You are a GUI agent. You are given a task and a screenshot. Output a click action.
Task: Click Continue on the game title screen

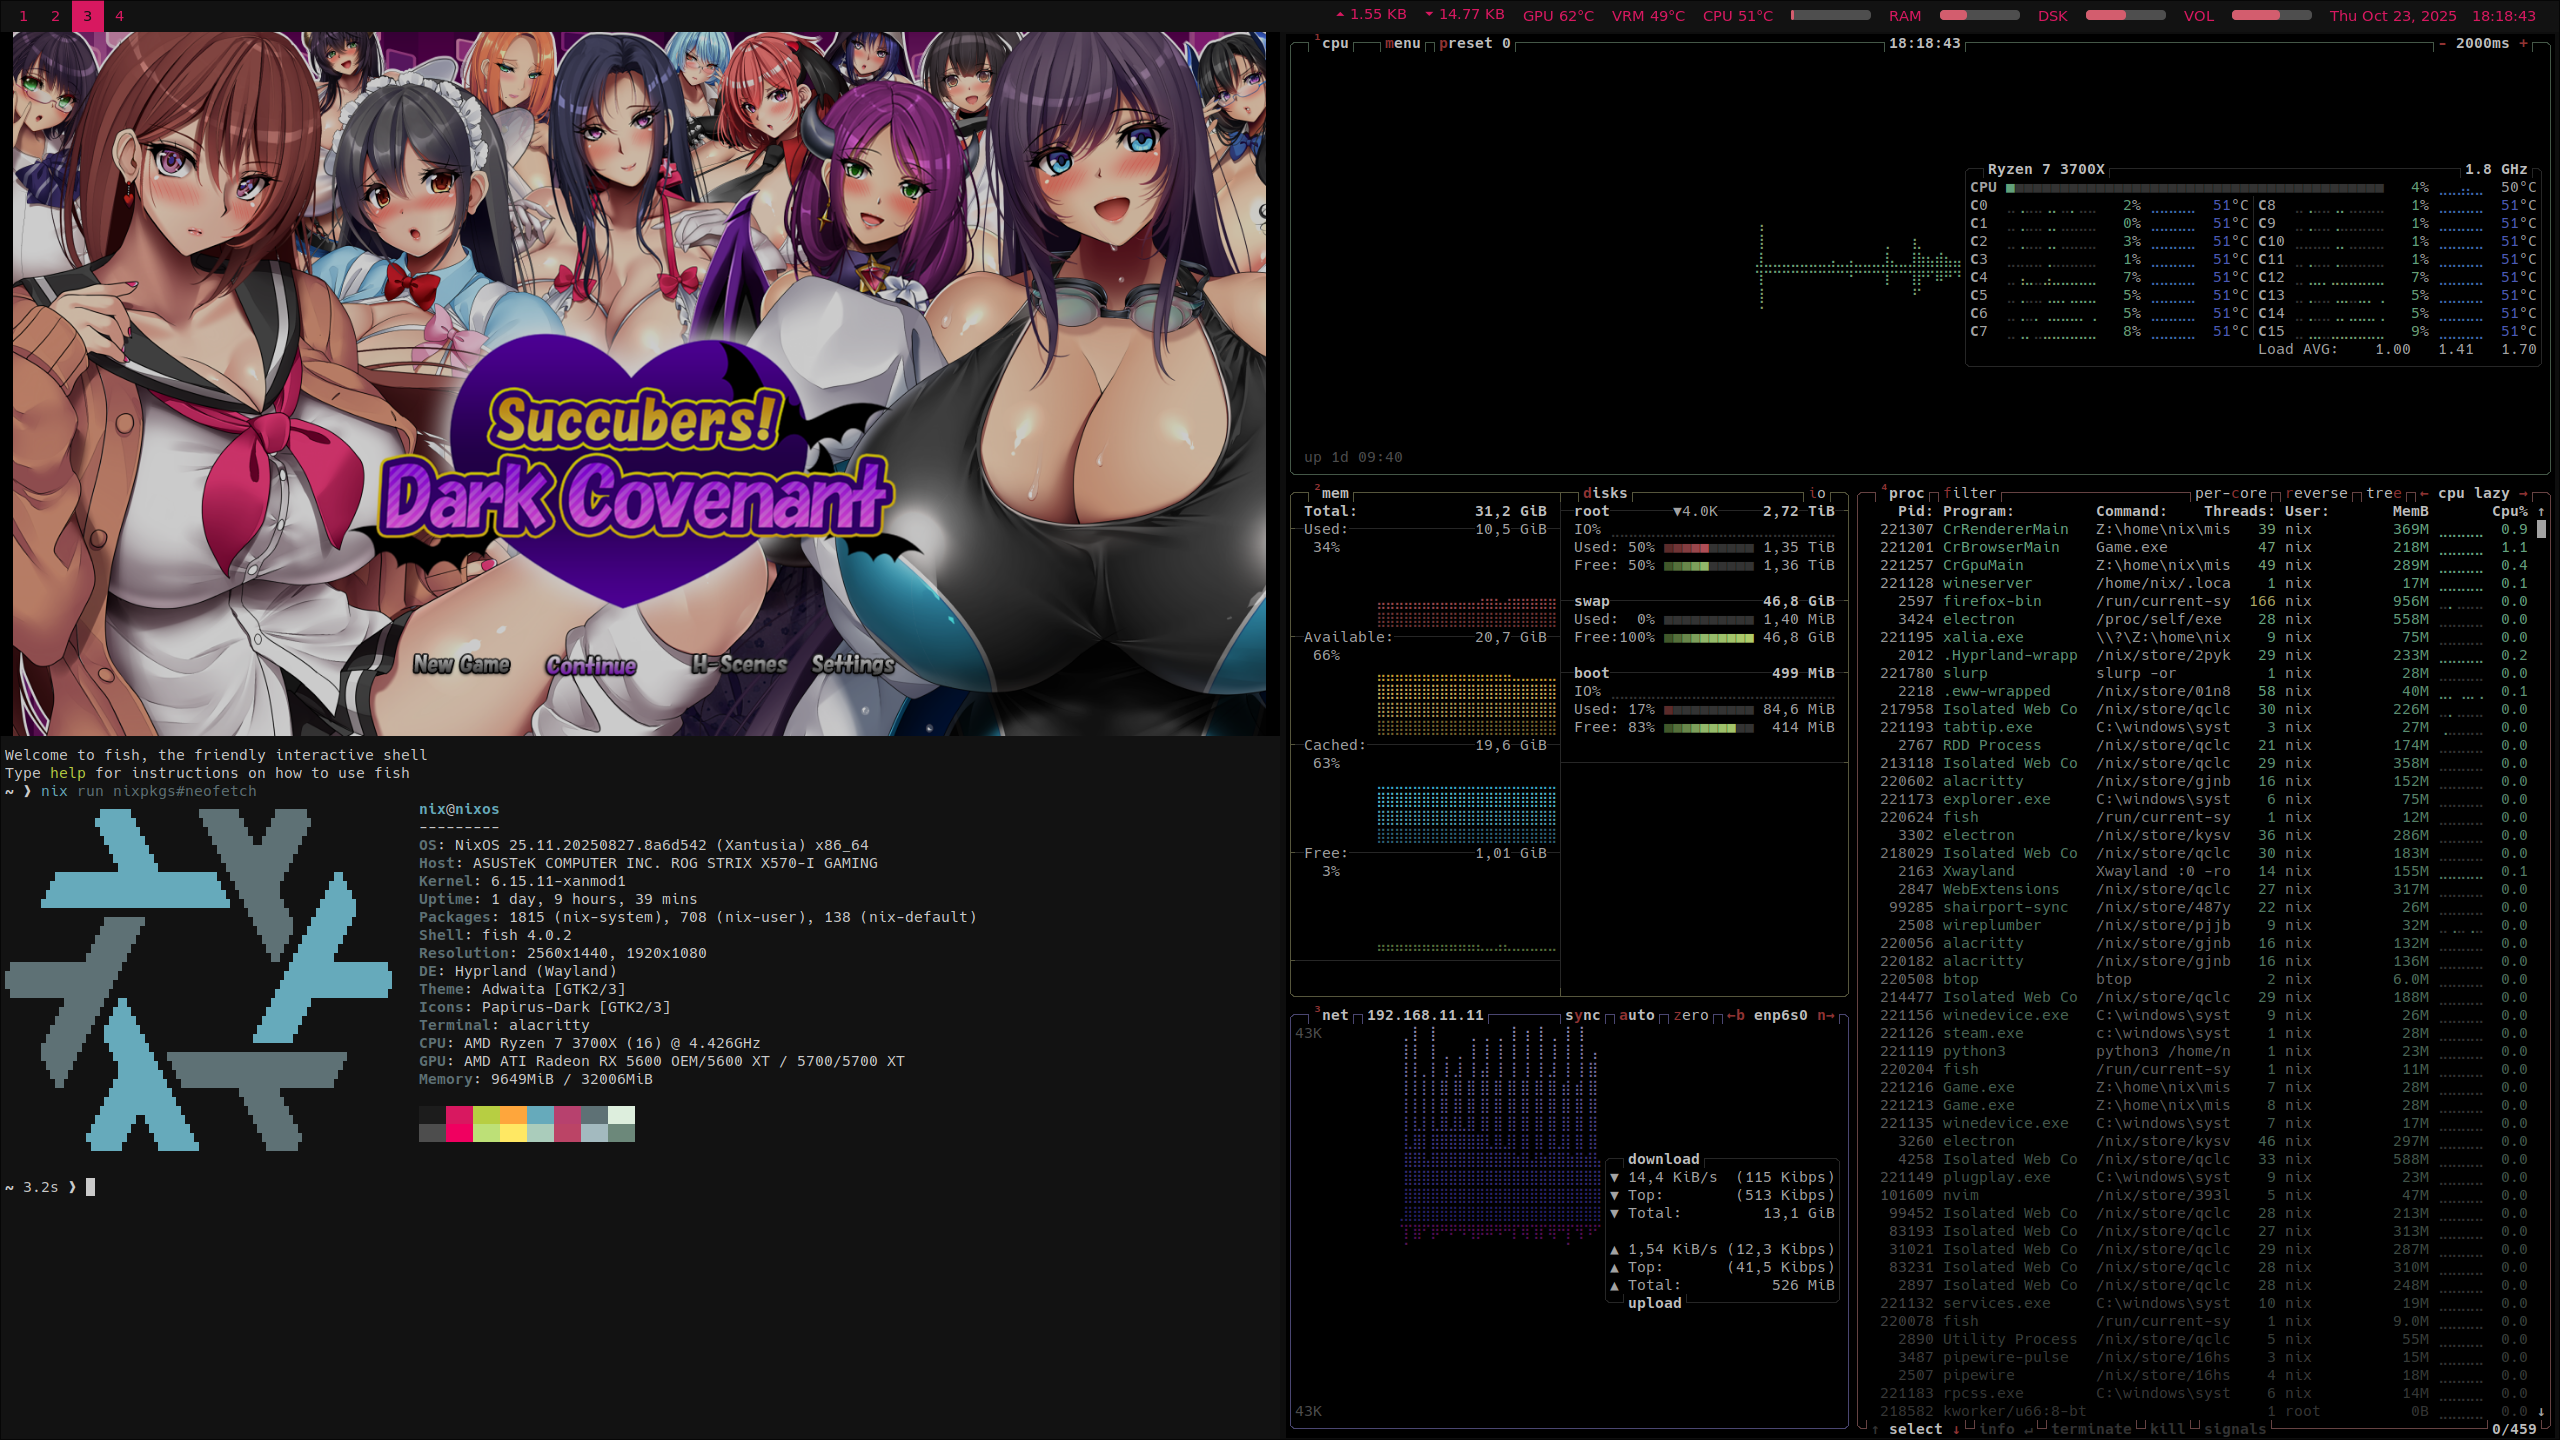tap(591, 665)
